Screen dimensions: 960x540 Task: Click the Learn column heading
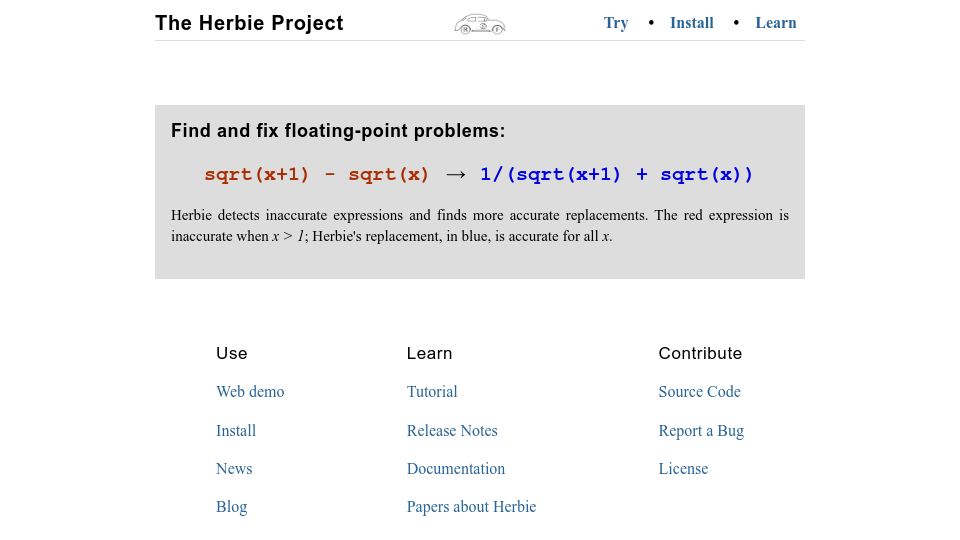[x=429, y=353]
